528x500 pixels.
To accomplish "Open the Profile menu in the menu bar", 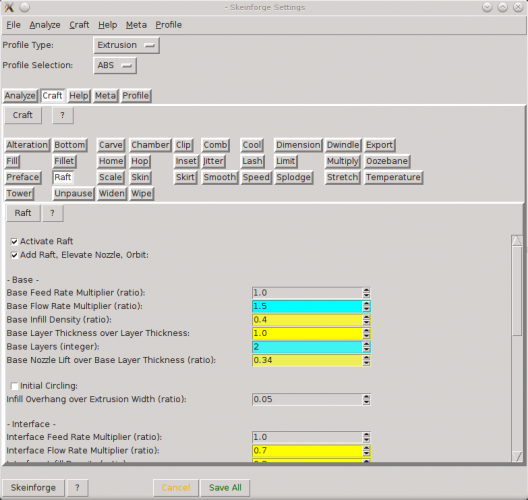I will [x=168, y=25].
